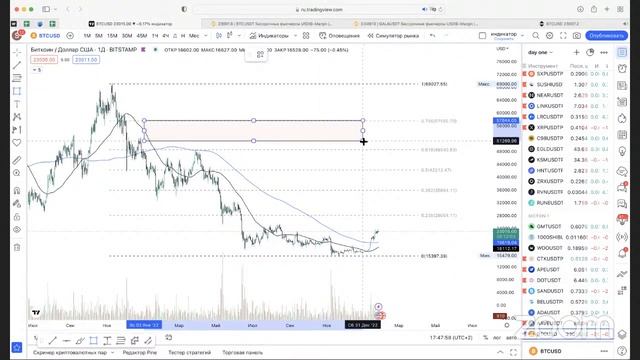The width and height of the screenshot is (640, 360).
Task: Enter fullscreen mode icon
Action: pyautogui.click(x=563, y=36)
